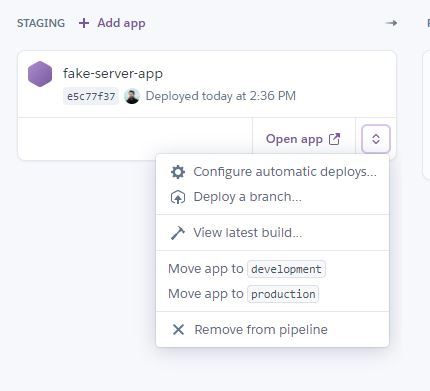This screenshot has width=430, height=391.
Task: Click the Open app button
Action: [x=304, y=139]
